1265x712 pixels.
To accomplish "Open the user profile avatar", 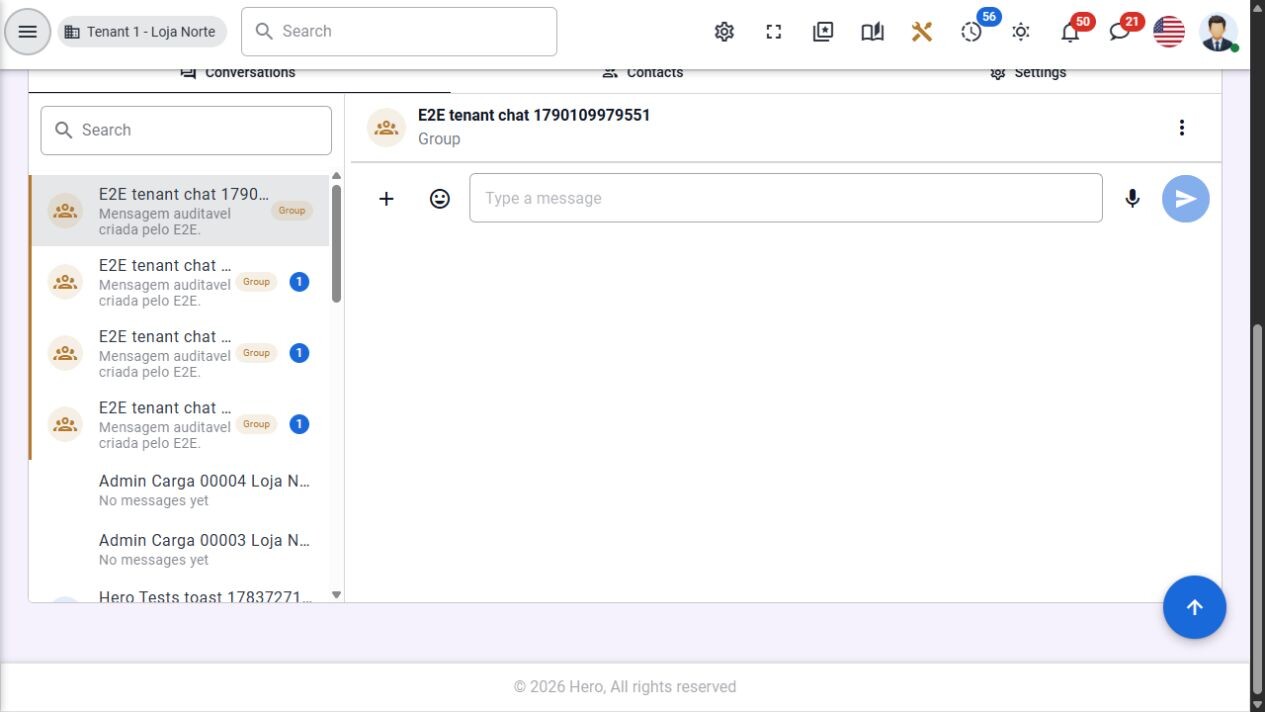I will 1218,32.
